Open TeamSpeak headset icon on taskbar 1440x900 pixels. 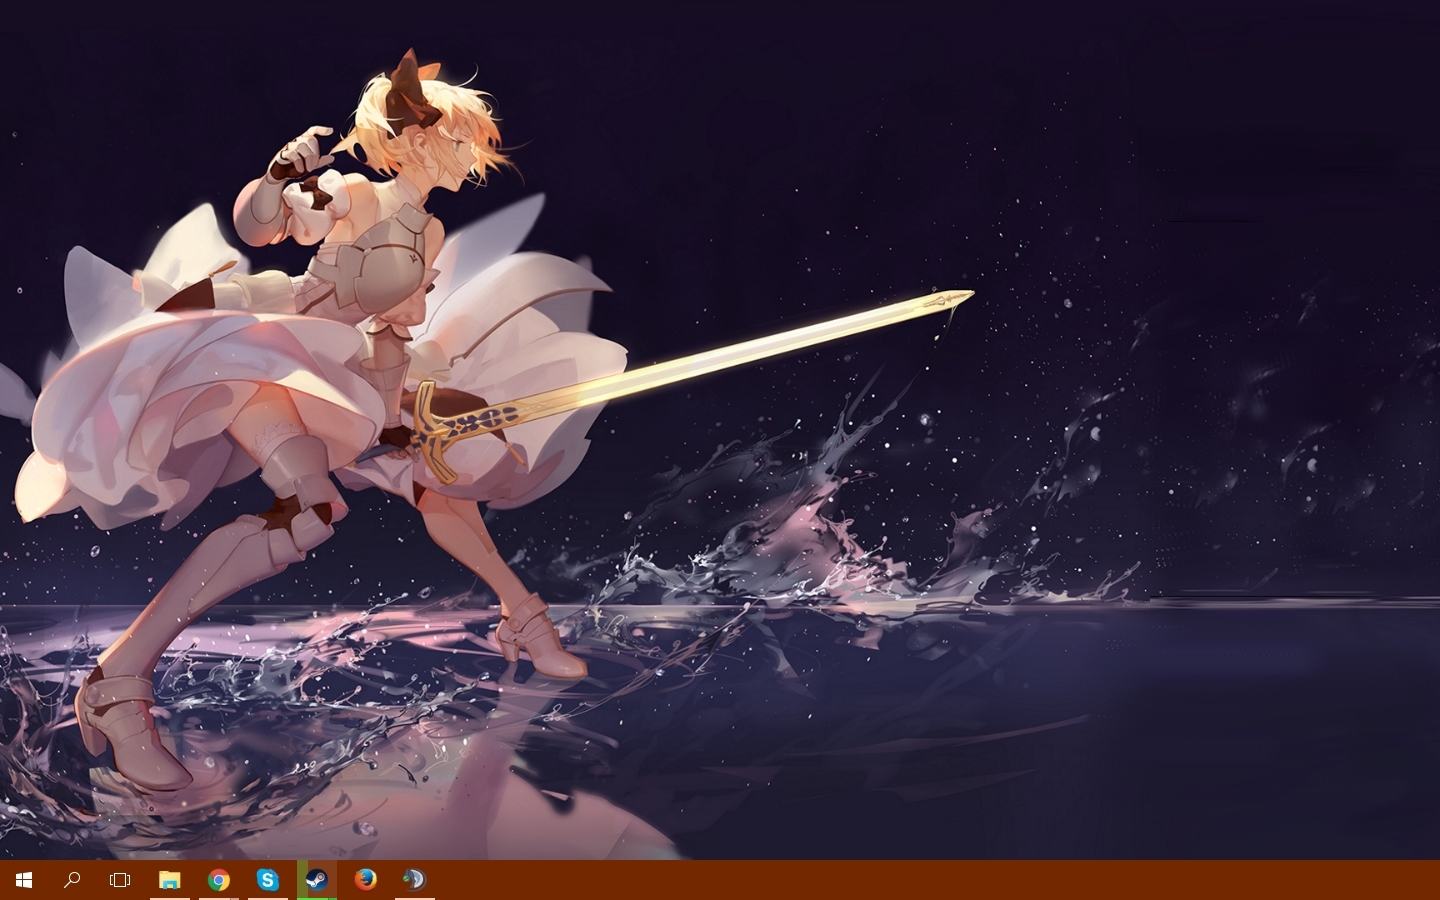click(414, 880)
